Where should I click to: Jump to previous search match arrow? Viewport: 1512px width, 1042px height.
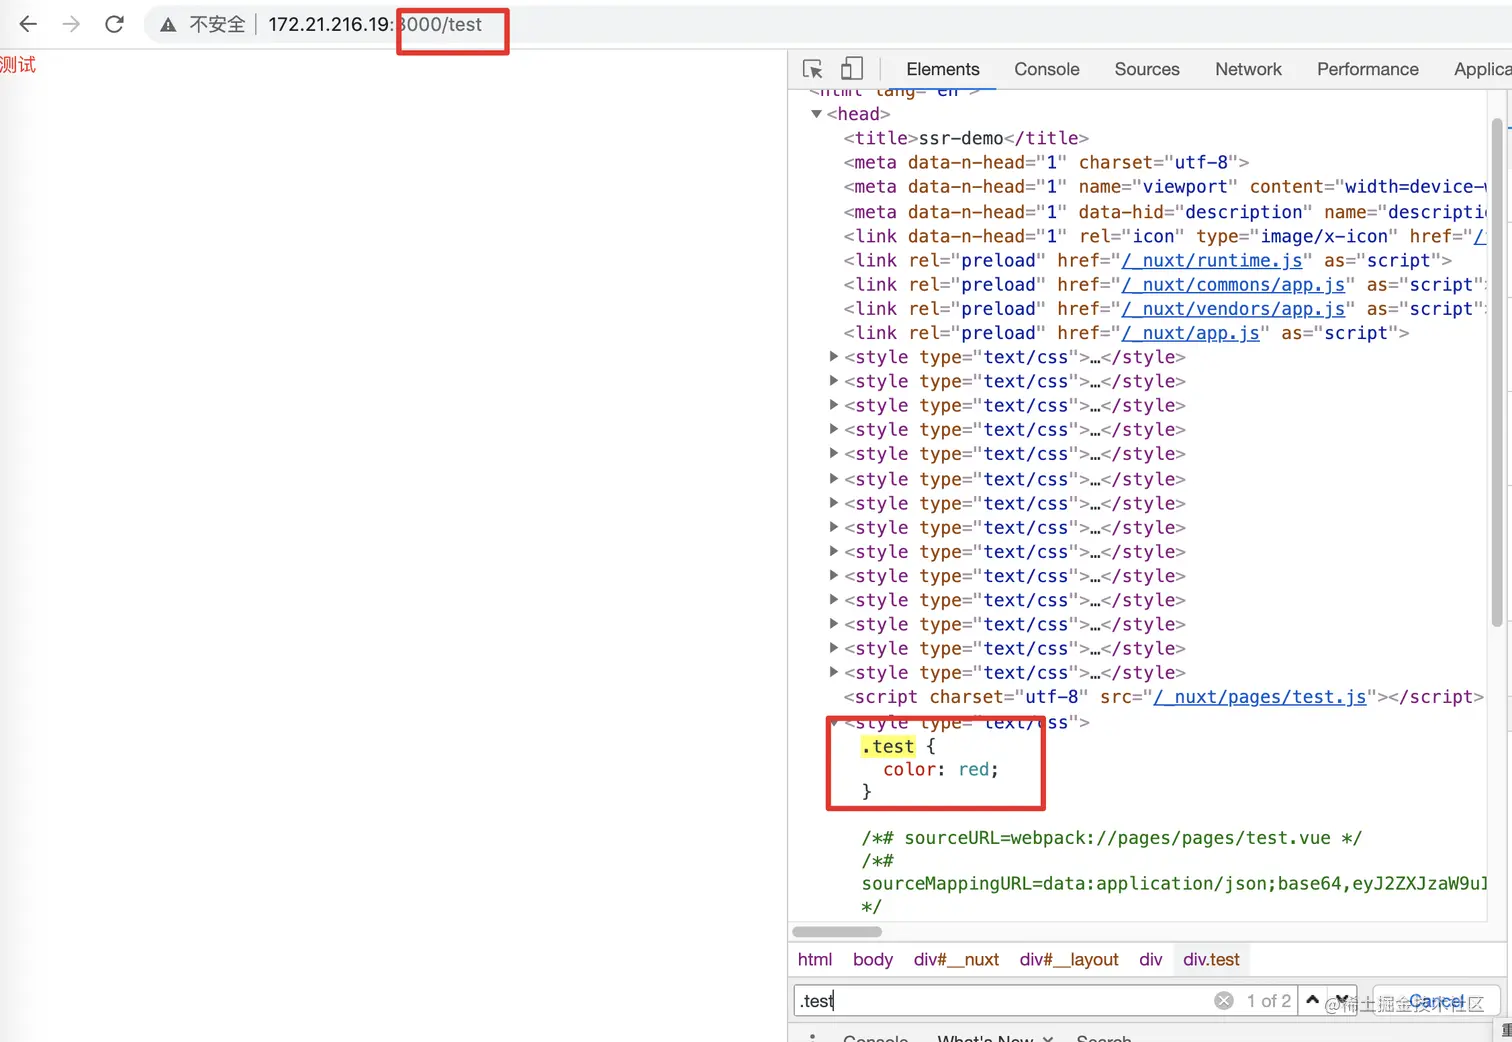[x=1312, y=1000]
